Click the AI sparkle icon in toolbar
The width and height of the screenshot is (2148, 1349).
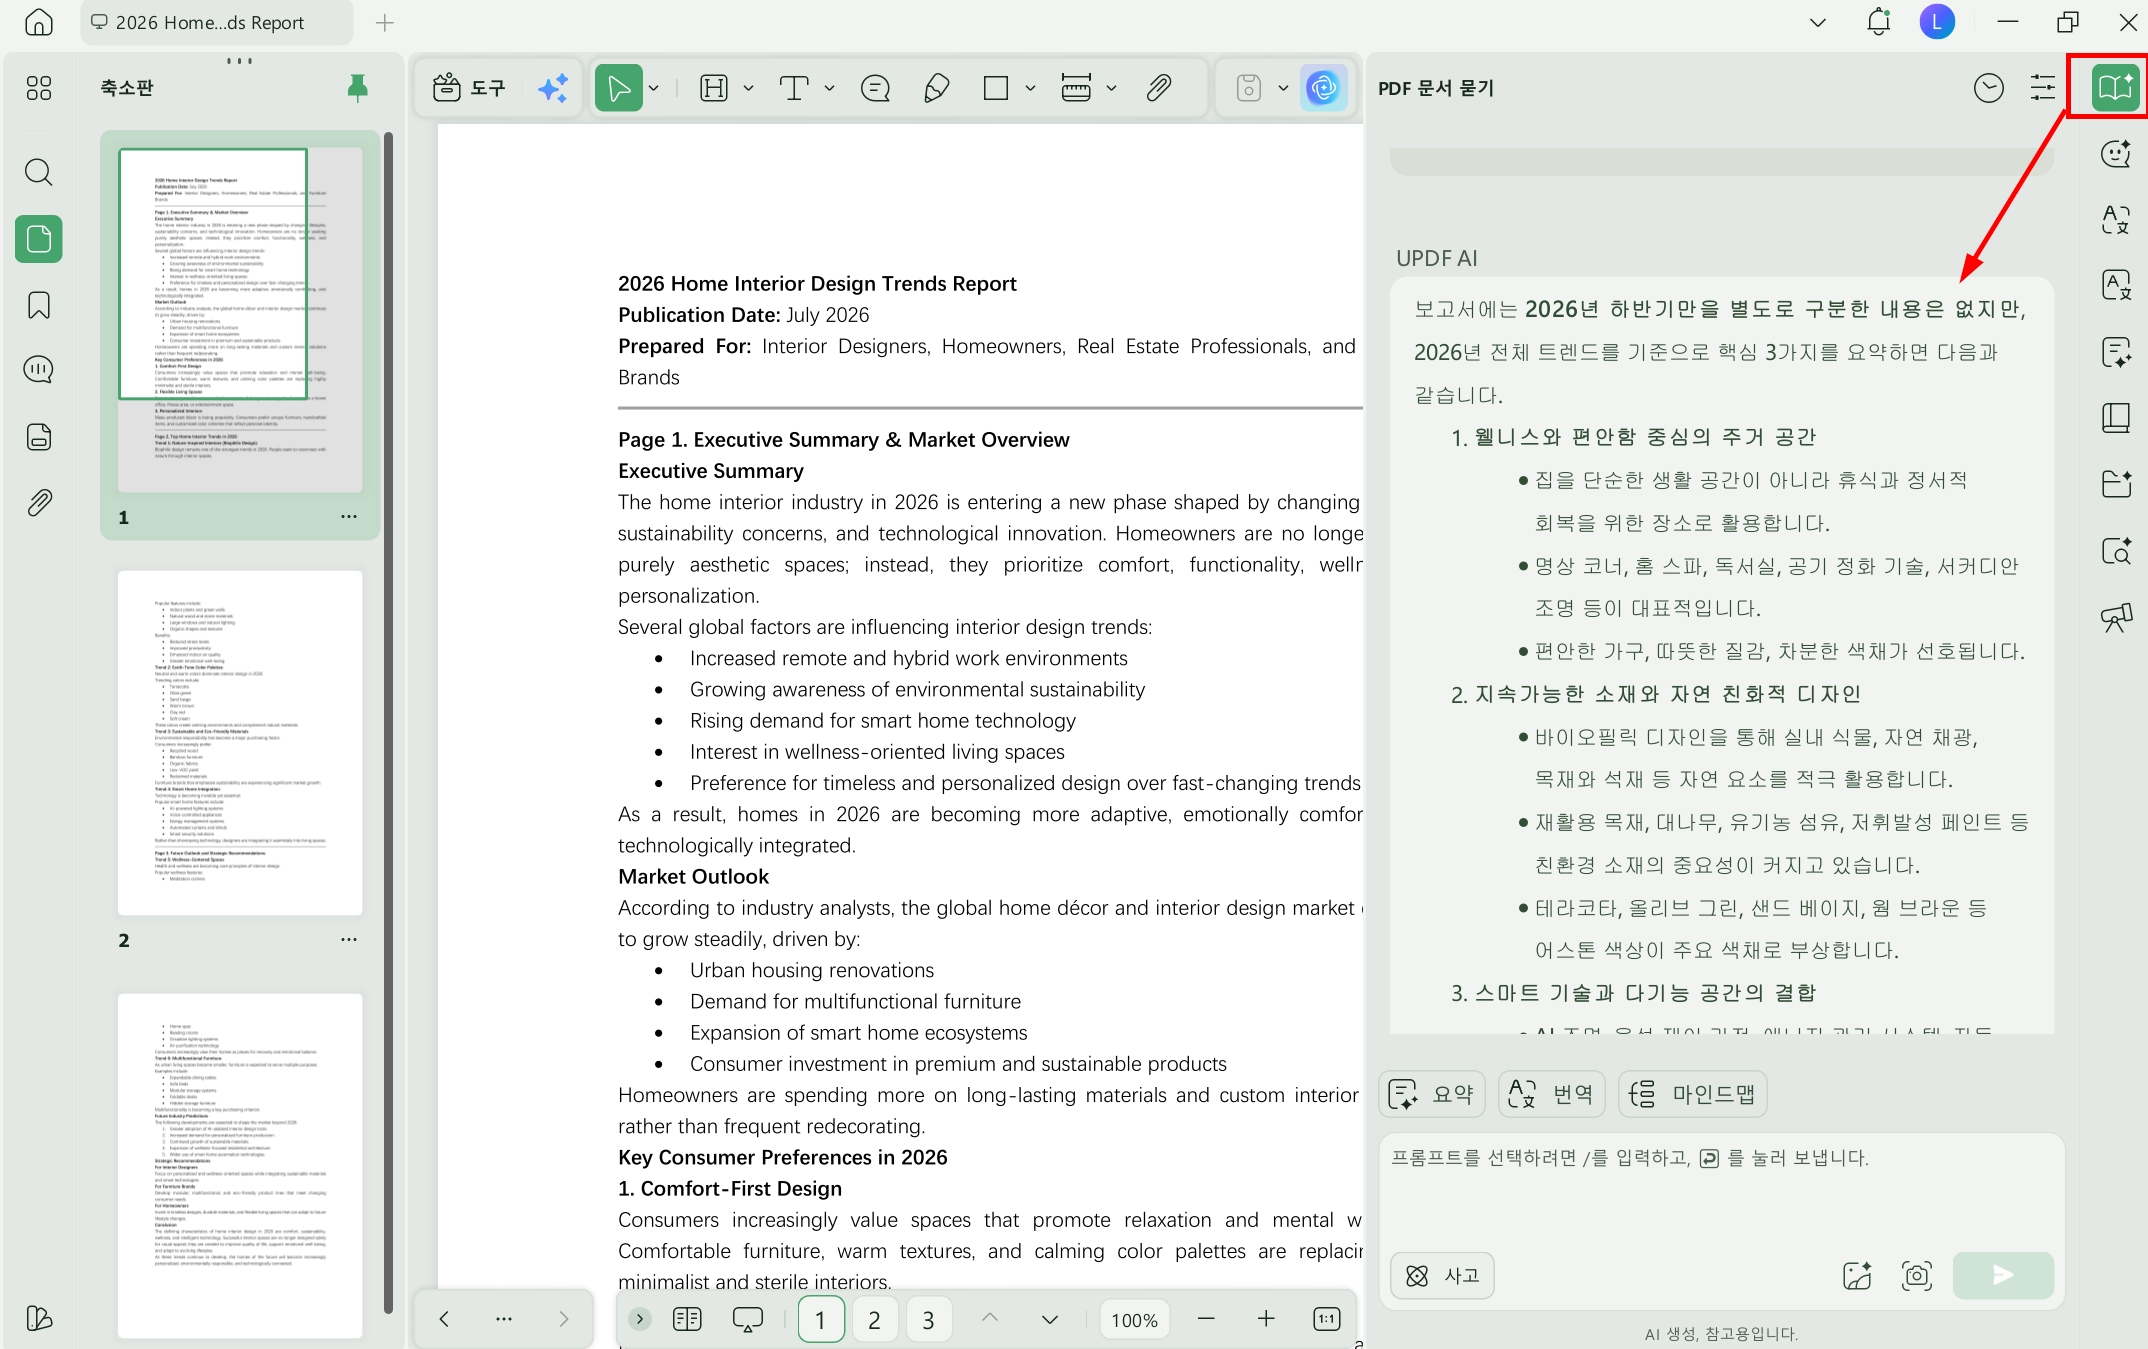point(553,88)
